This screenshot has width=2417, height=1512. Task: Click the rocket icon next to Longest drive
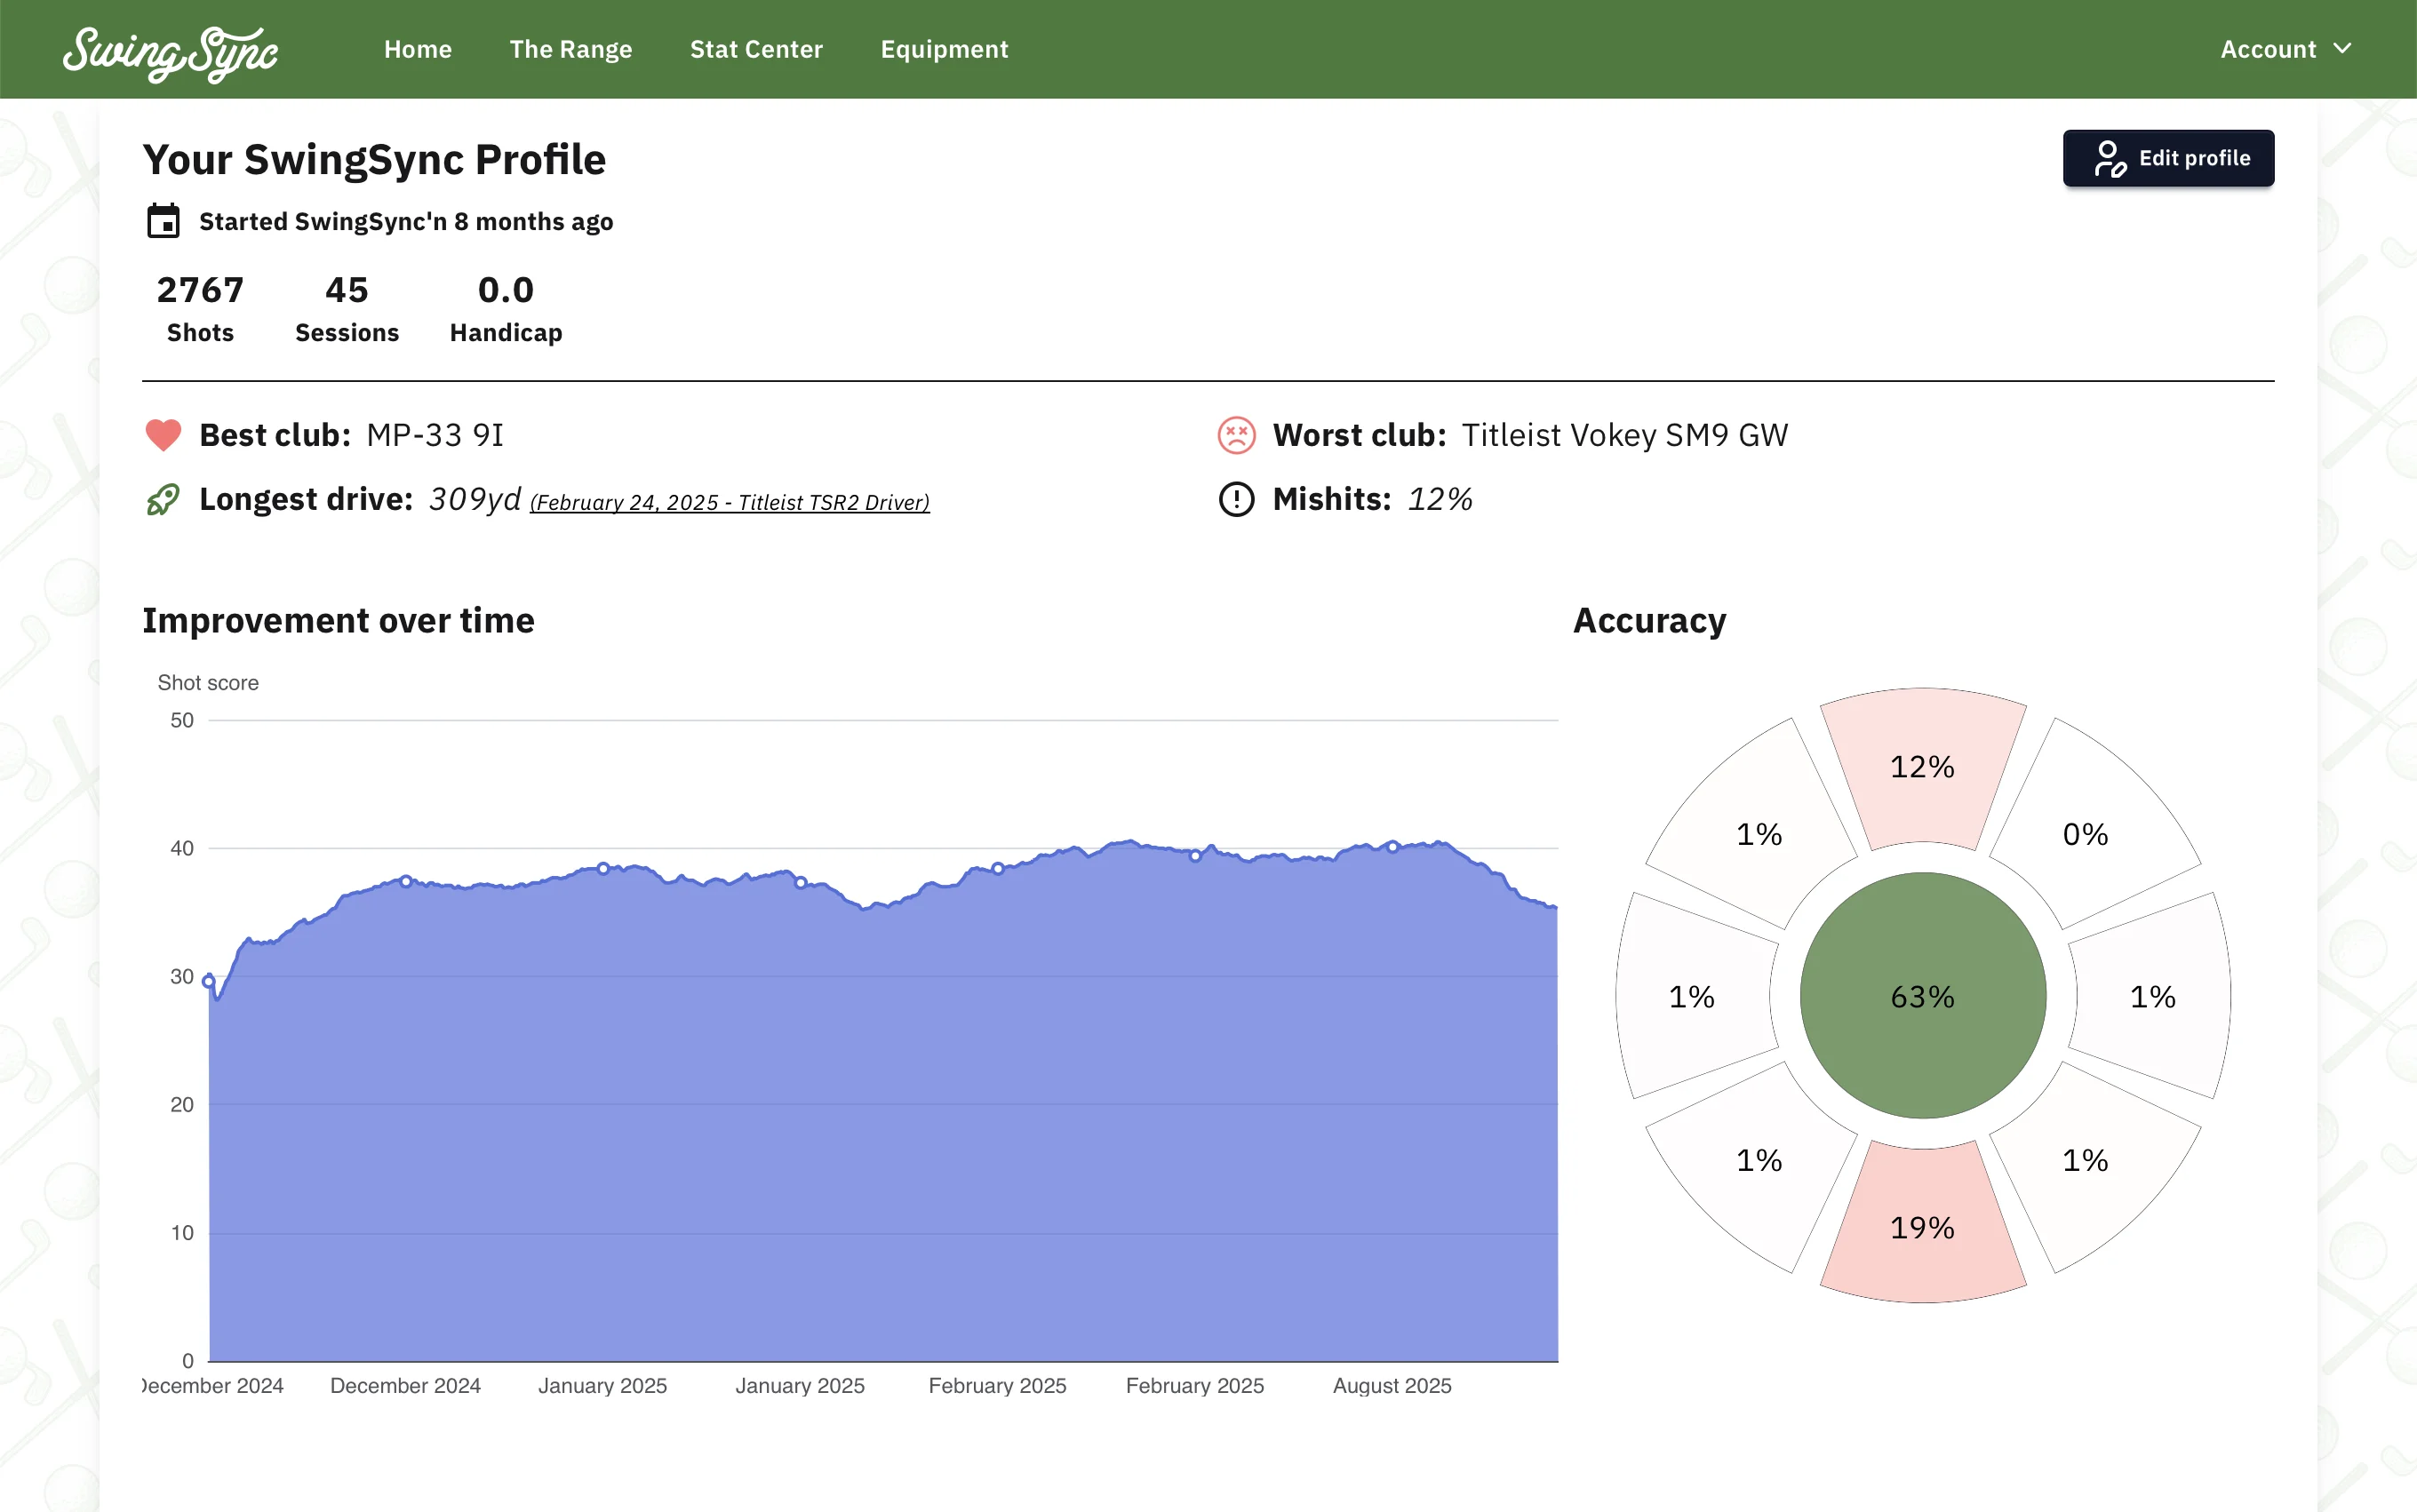(163, 499)
